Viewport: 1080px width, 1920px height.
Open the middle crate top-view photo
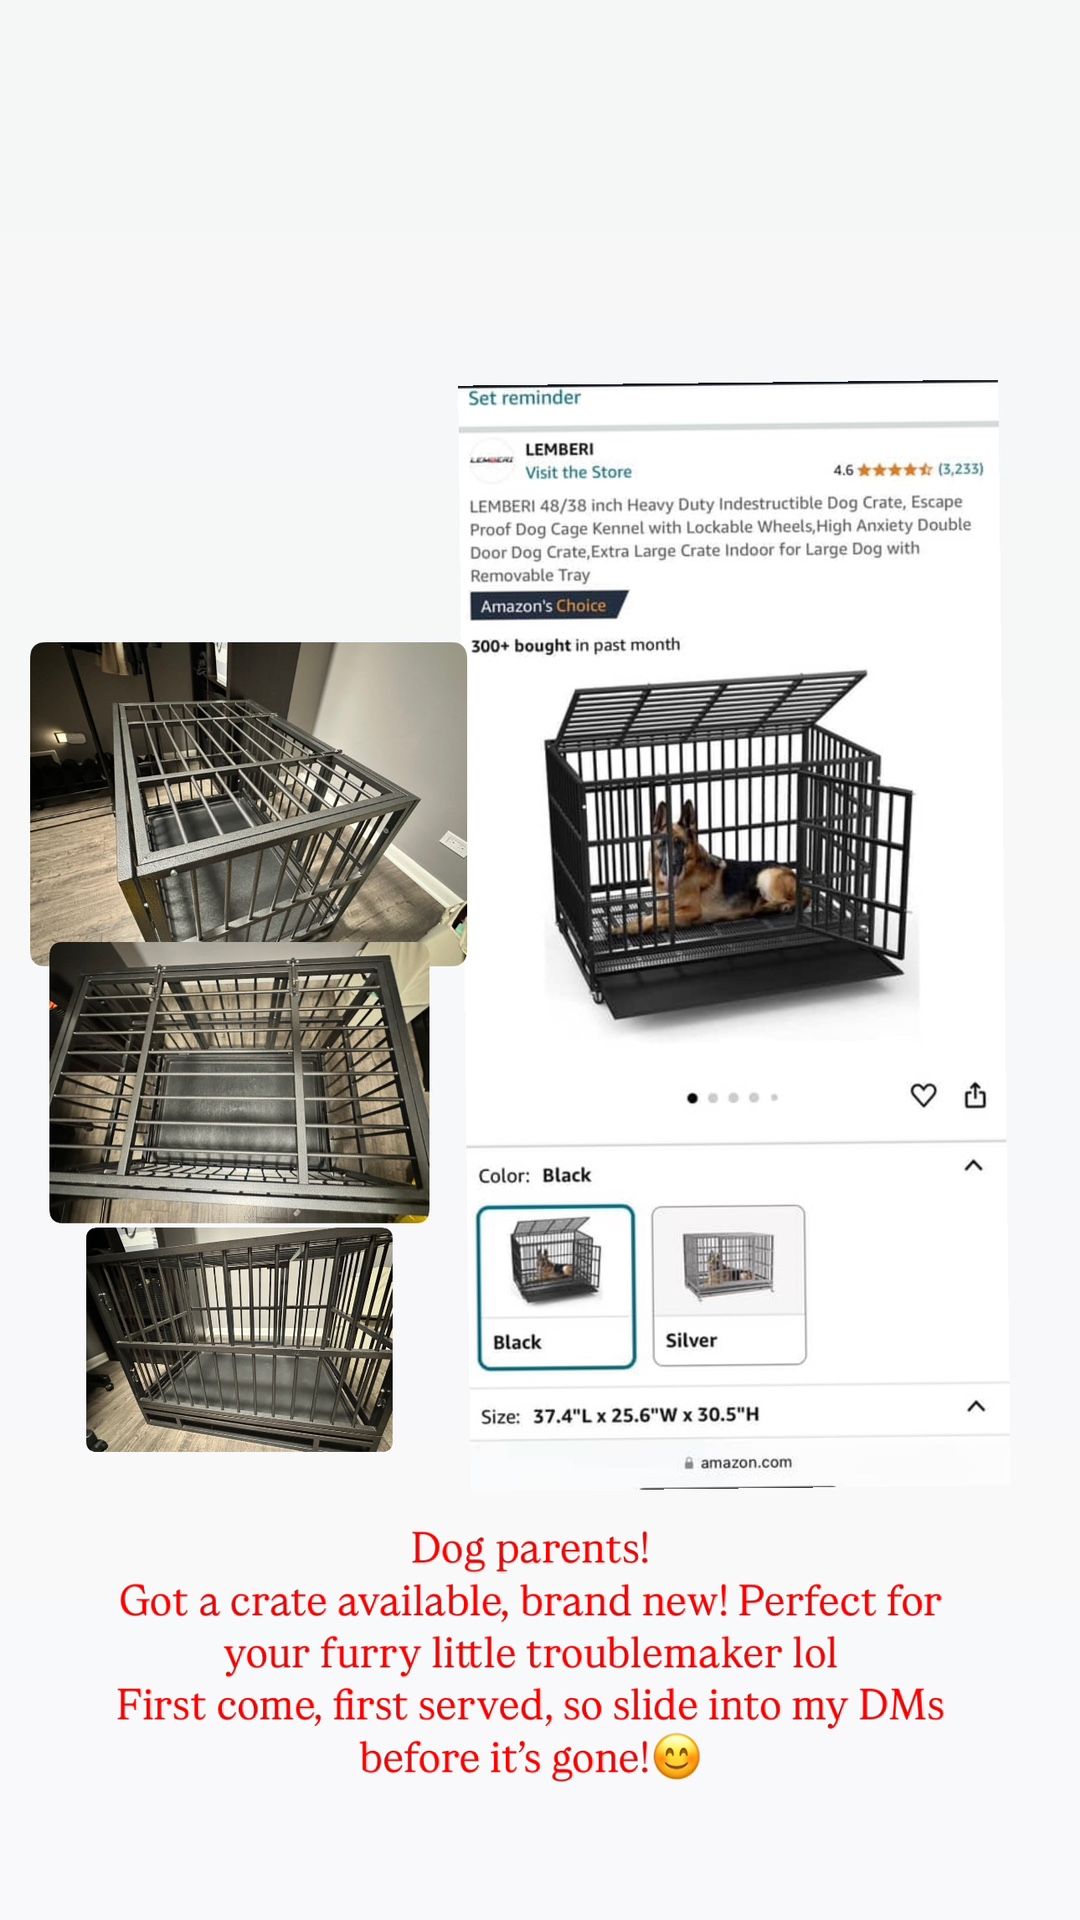point(239,1082)
